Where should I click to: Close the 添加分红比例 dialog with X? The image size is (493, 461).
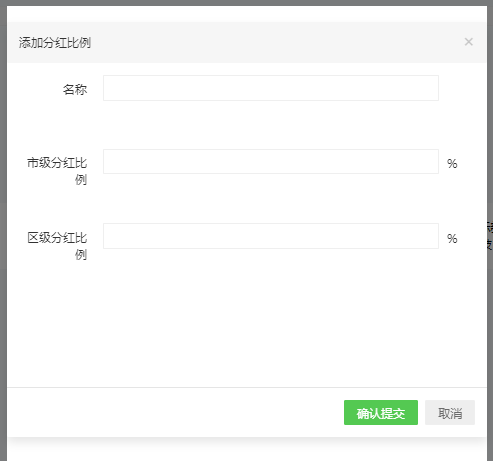[x=468, y=42]
